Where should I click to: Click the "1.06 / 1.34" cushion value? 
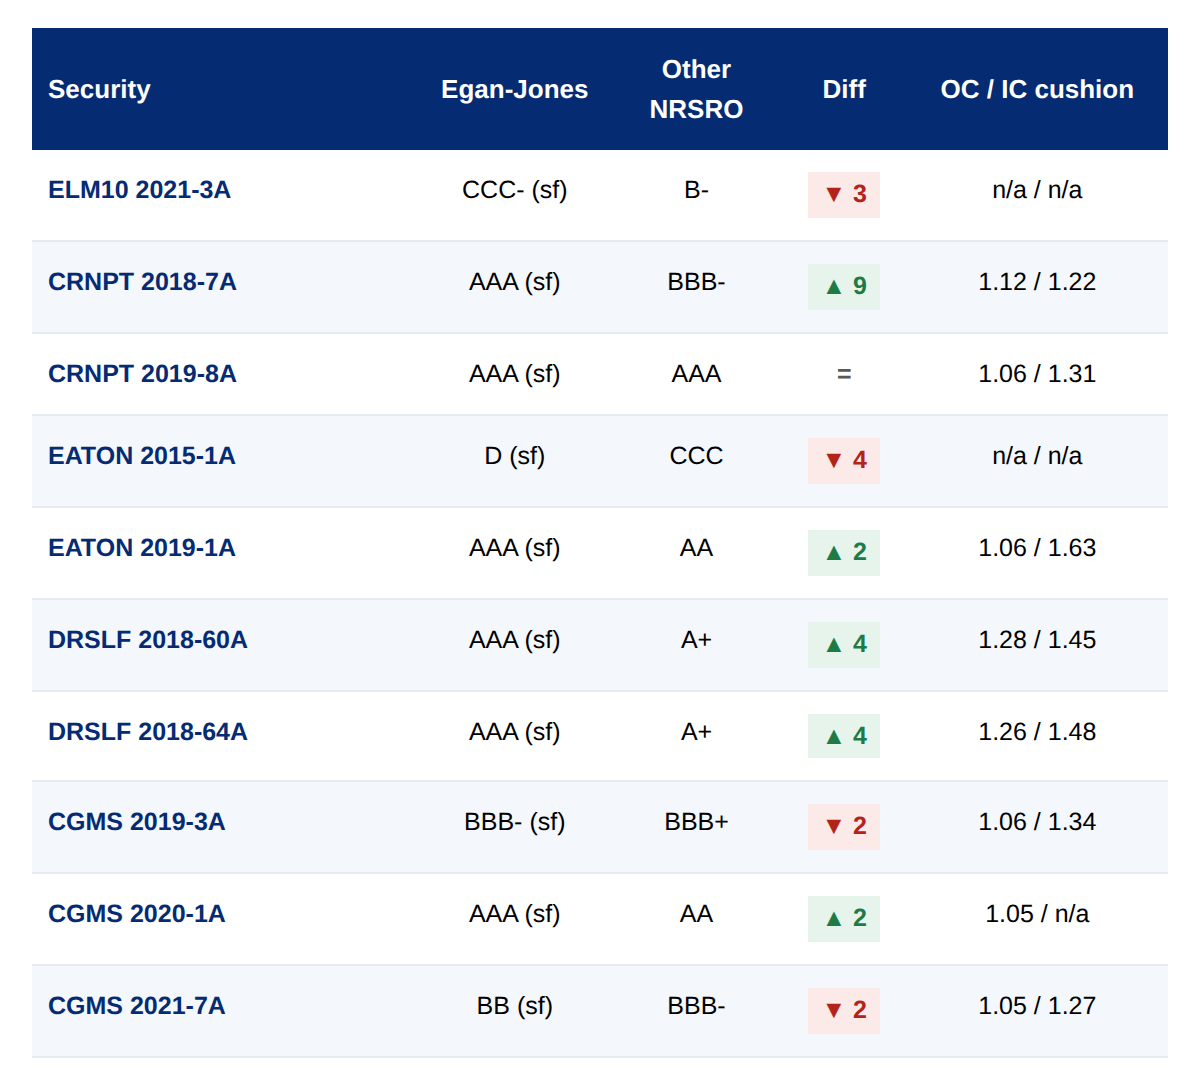(x=1037, y=822)
